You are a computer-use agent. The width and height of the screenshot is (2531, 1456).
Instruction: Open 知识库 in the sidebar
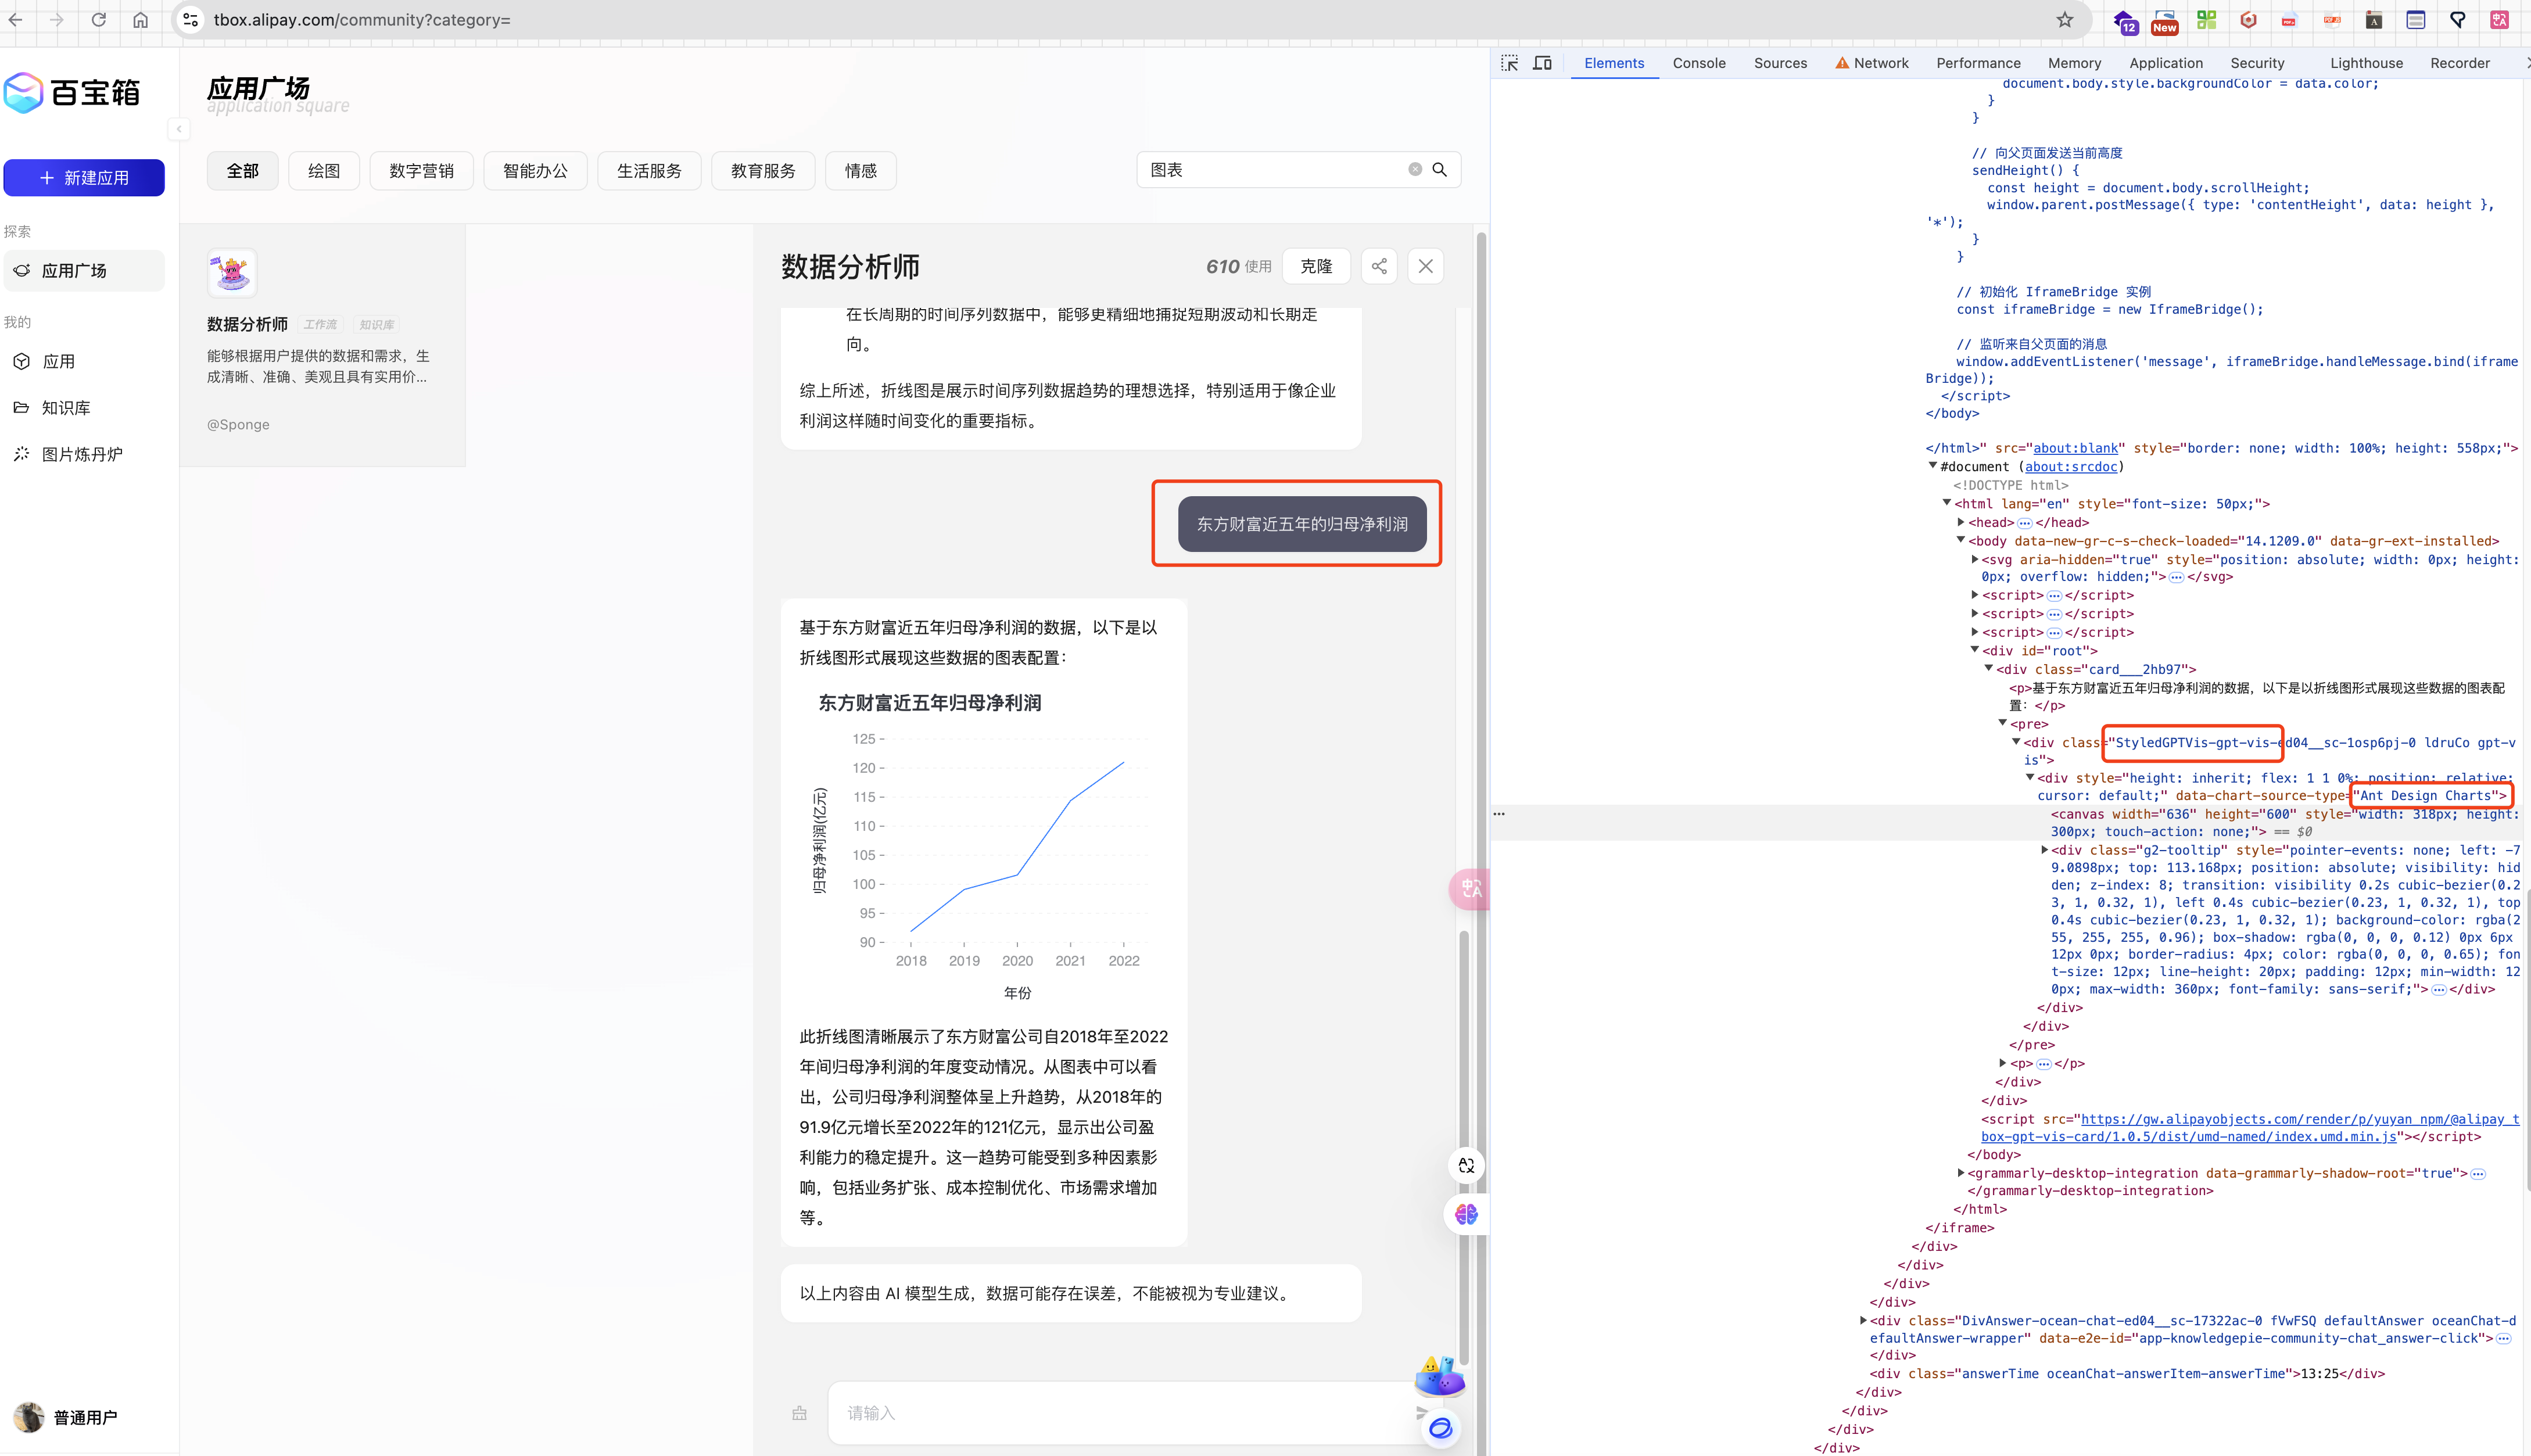66,408
